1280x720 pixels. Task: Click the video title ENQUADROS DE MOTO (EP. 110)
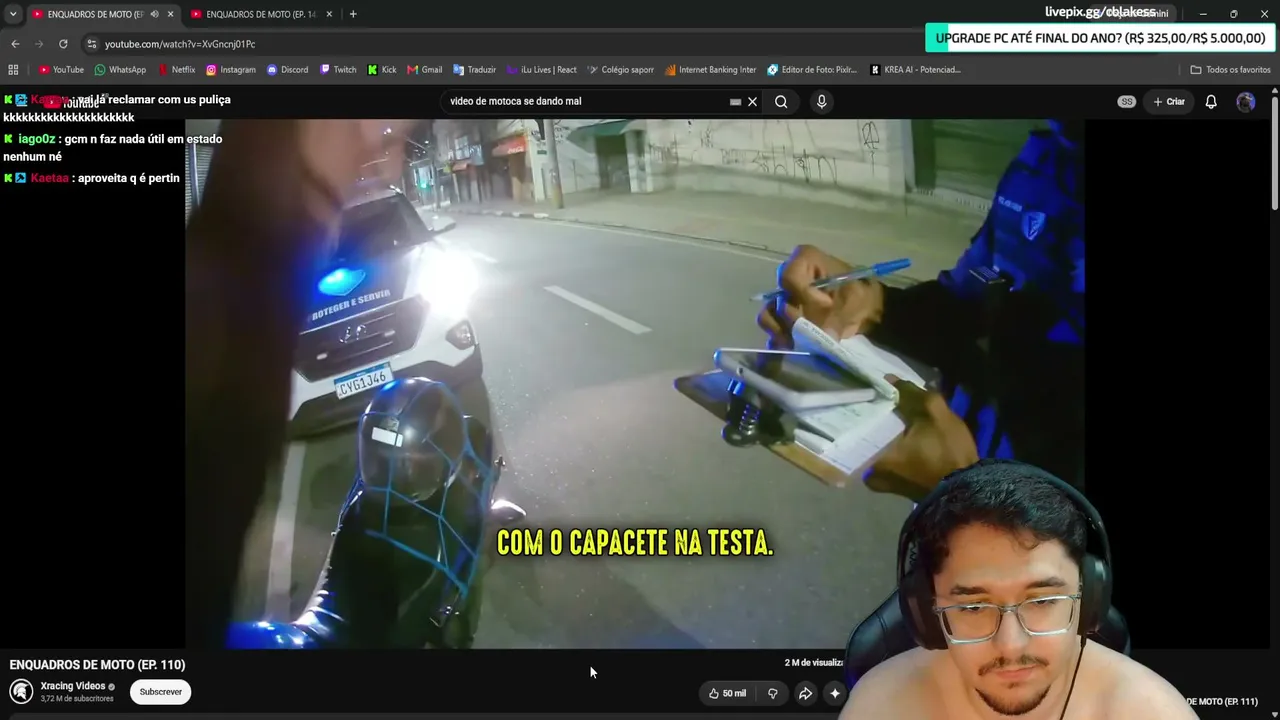click(x=97, y=665)
